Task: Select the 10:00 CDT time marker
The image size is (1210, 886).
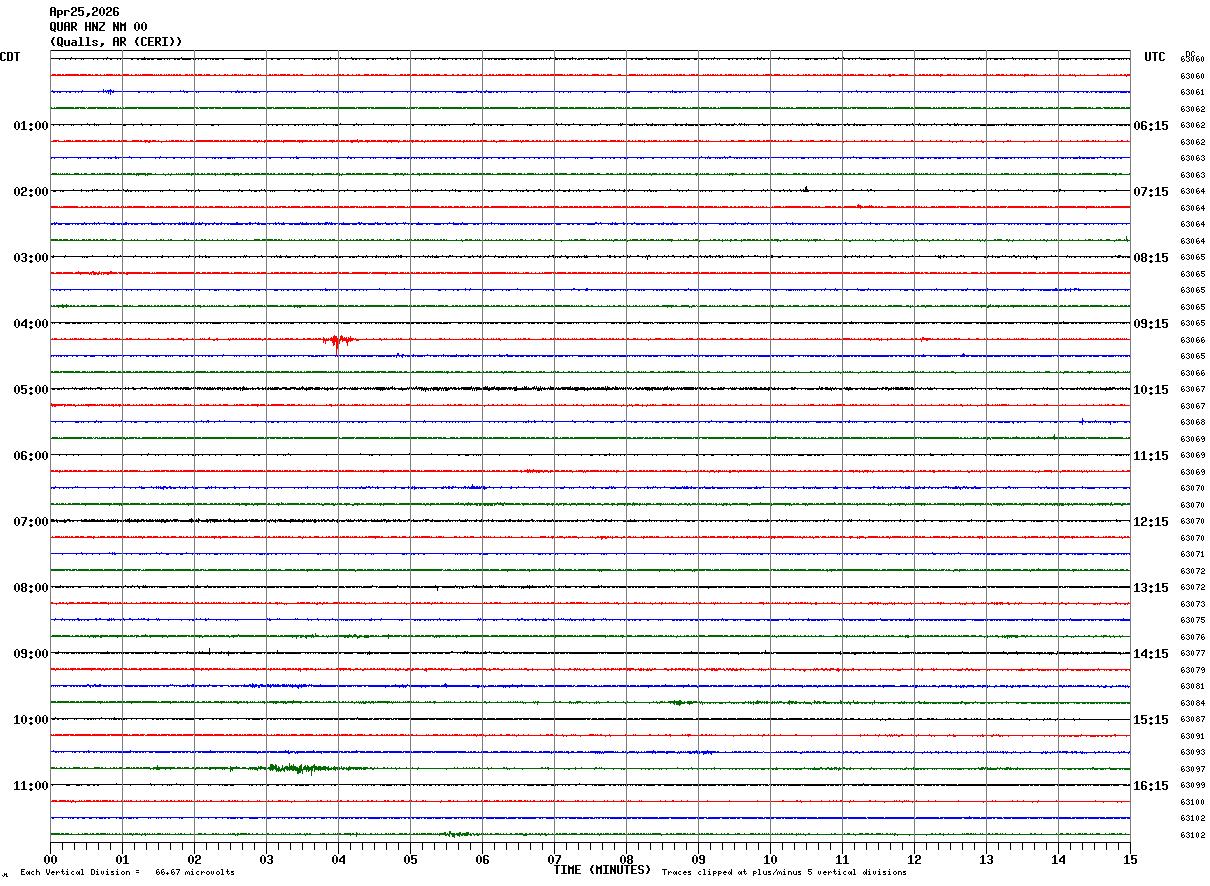Action: [x=30, y=720]
